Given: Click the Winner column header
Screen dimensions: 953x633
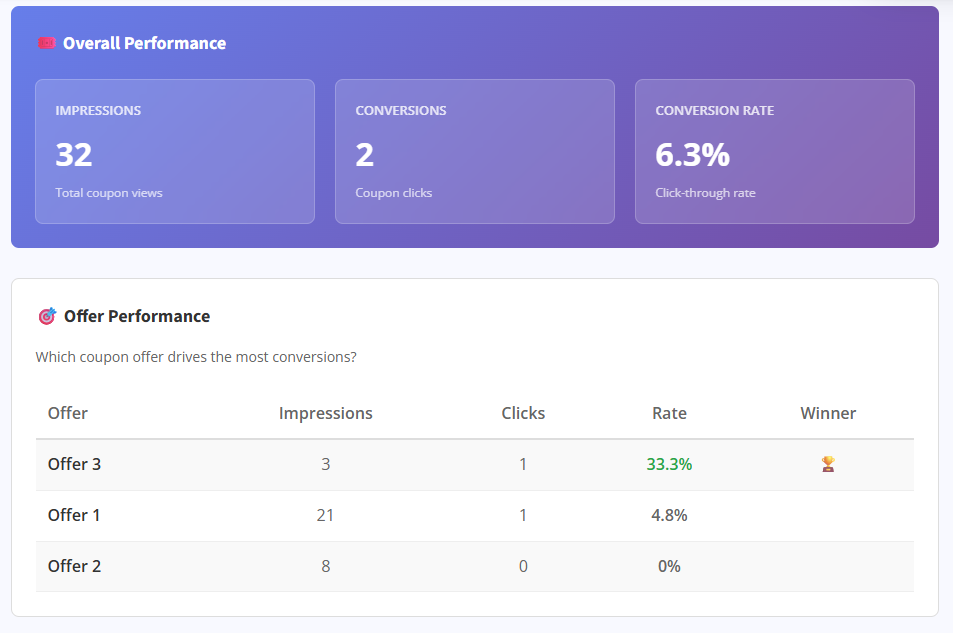Looking at the screenshot, I should tap(828, 413).
